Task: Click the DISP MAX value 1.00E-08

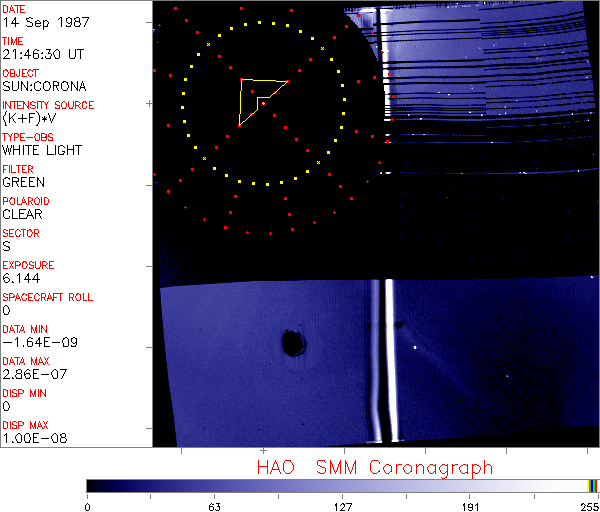Action: tap(32, 438)
